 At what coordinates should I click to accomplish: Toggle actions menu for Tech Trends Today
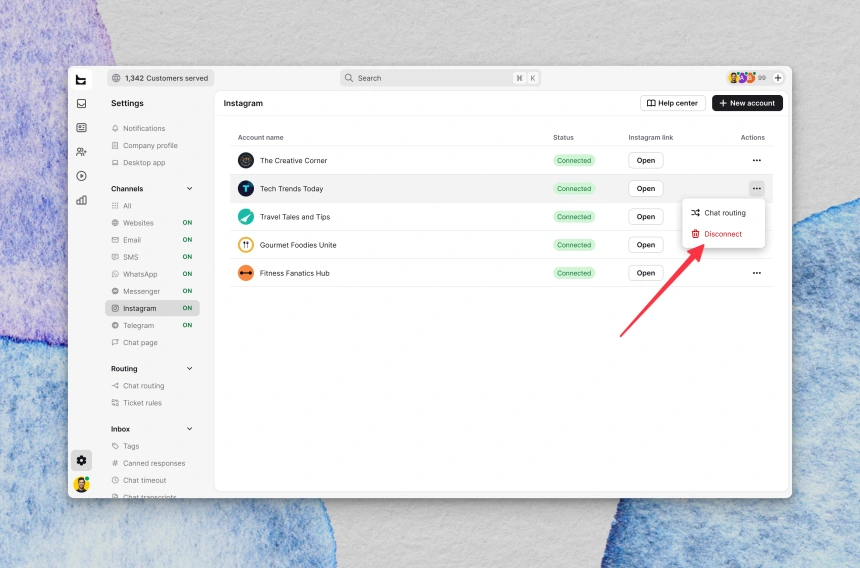coord(757,189)
